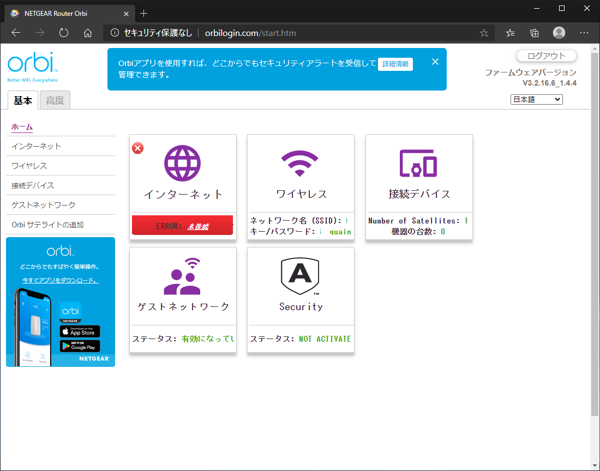Click the ネットワーク名 (SSID) text
Screen dimensions: 600x471
click(295, 221)
